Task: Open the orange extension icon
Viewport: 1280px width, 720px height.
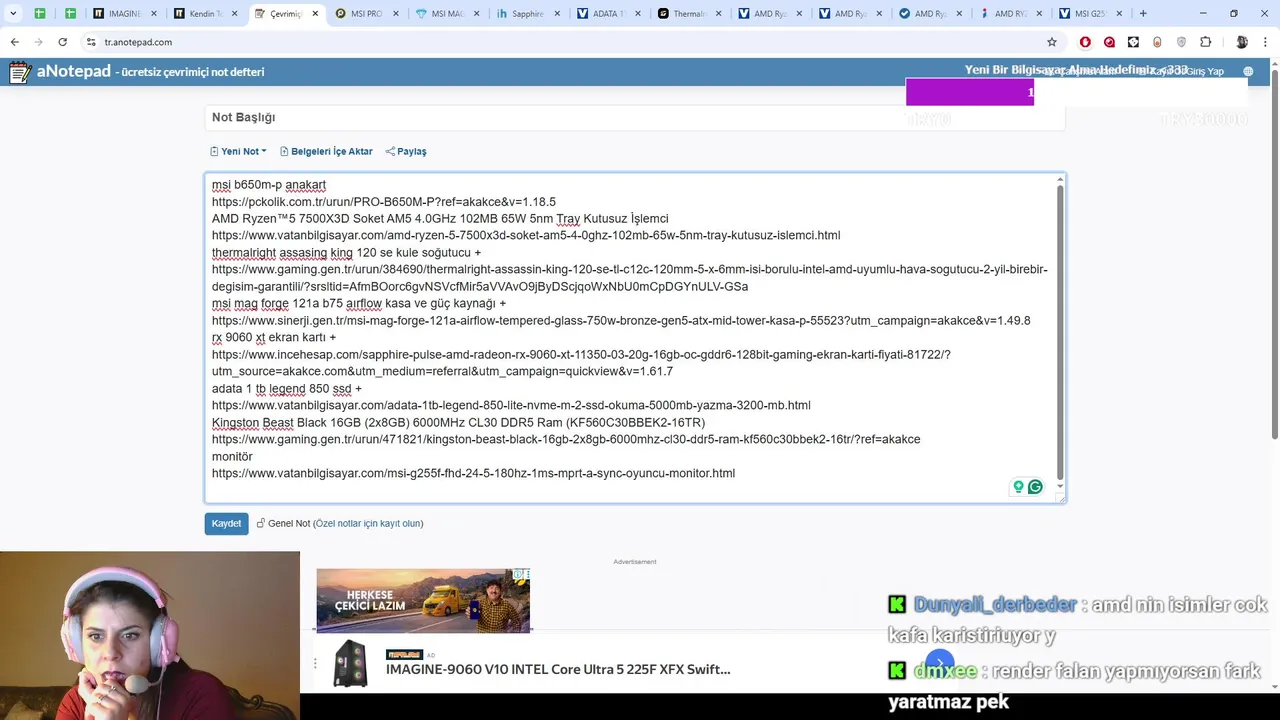Action: (1157, 42)
